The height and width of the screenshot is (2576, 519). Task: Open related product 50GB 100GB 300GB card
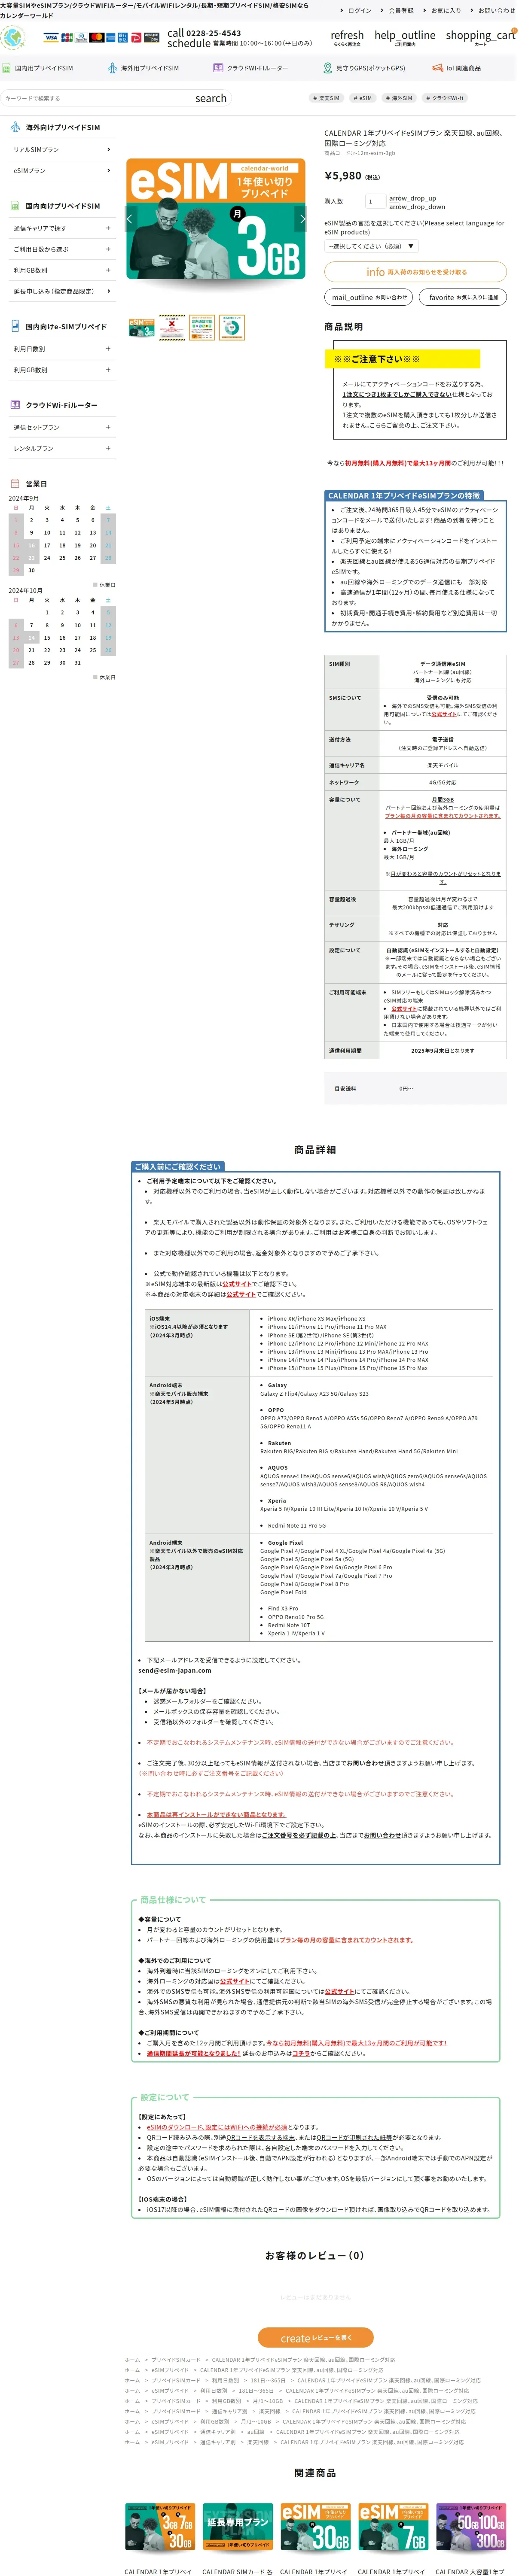tap(472, 2526)
